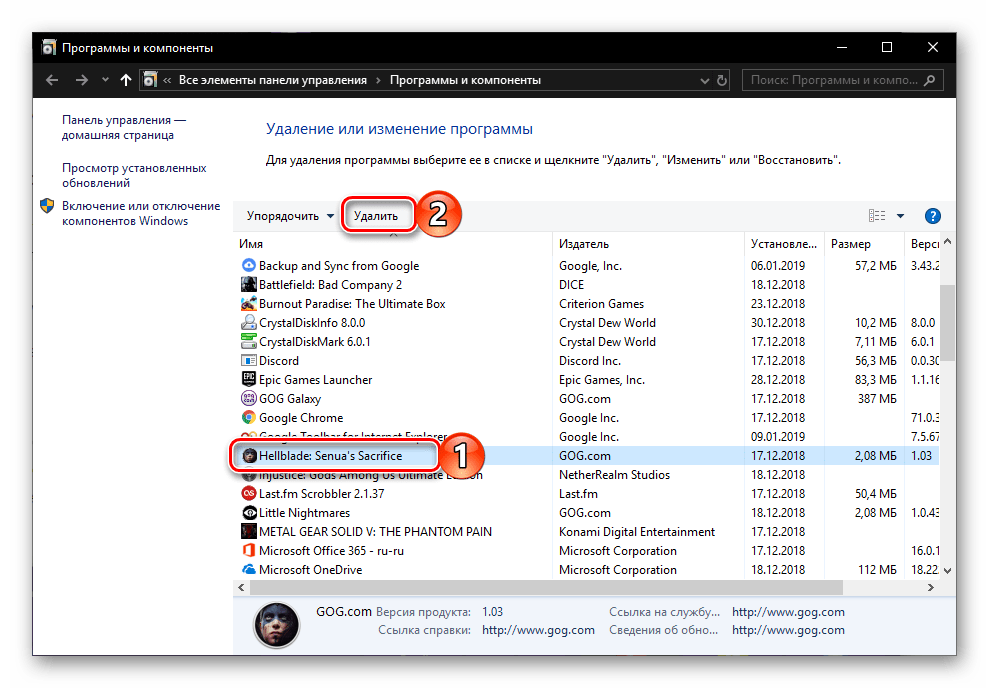The width and height of the screenshot is (989, 688).
Task: Click the NetherRealm Studios publisher cell
Action: pos(614,475)
